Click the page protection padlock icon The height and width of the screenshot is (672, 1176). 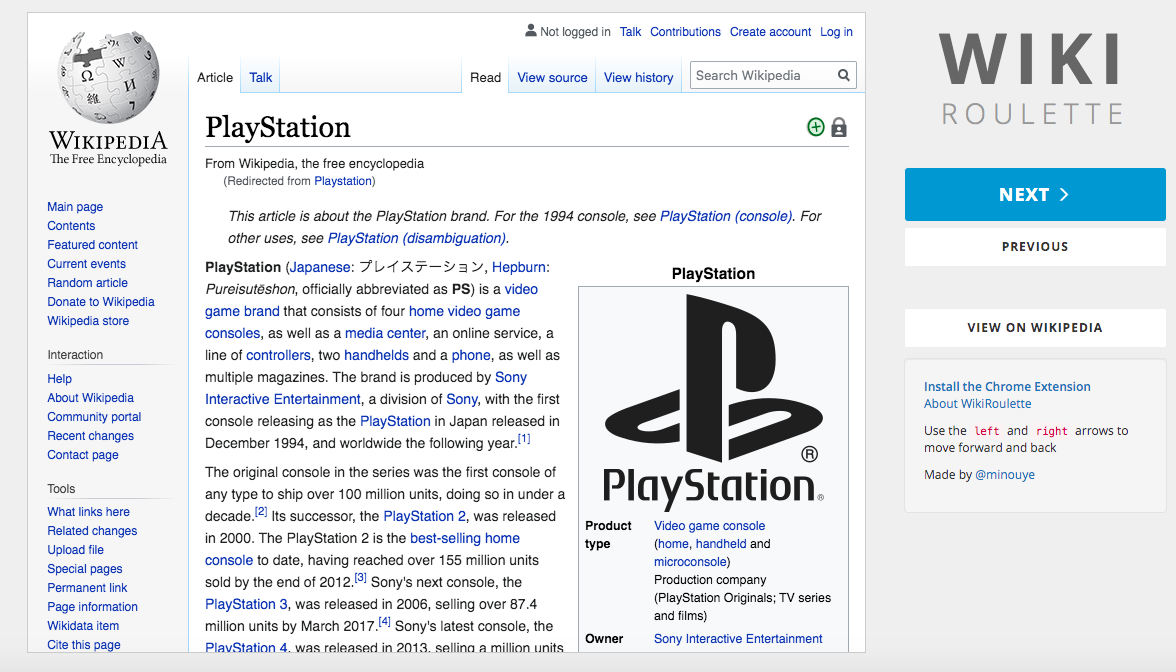pos(839,127)
